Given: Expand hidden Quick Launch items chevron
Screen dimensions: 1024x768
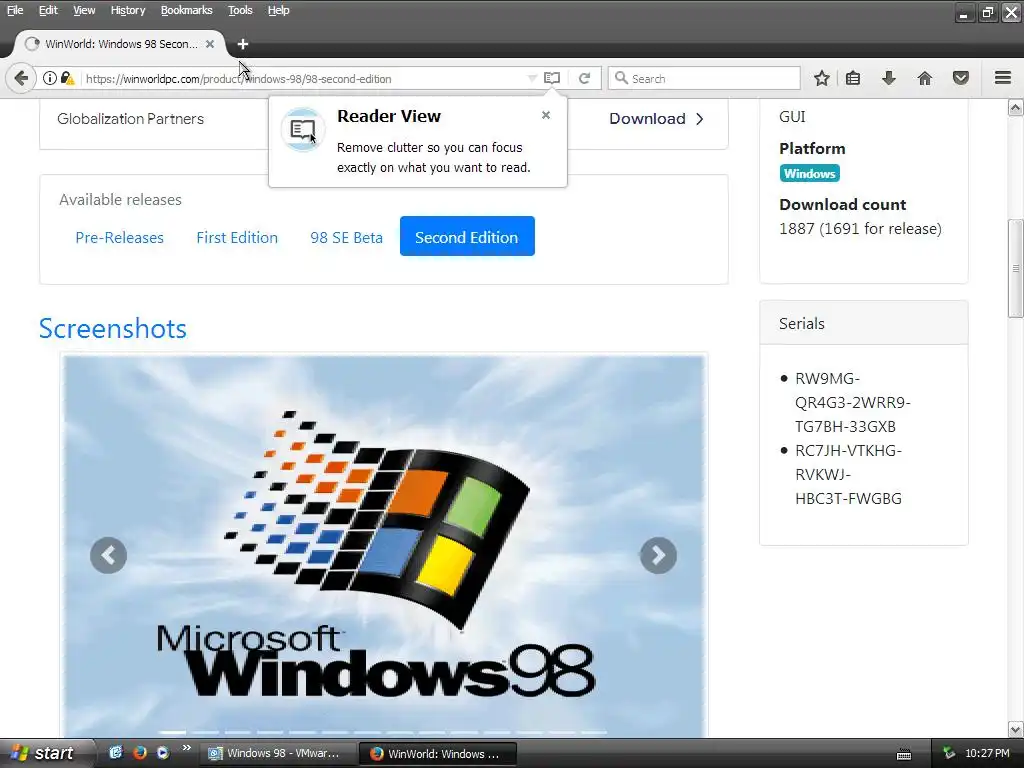Looking at the screenshot, I should tap(186, 748).
